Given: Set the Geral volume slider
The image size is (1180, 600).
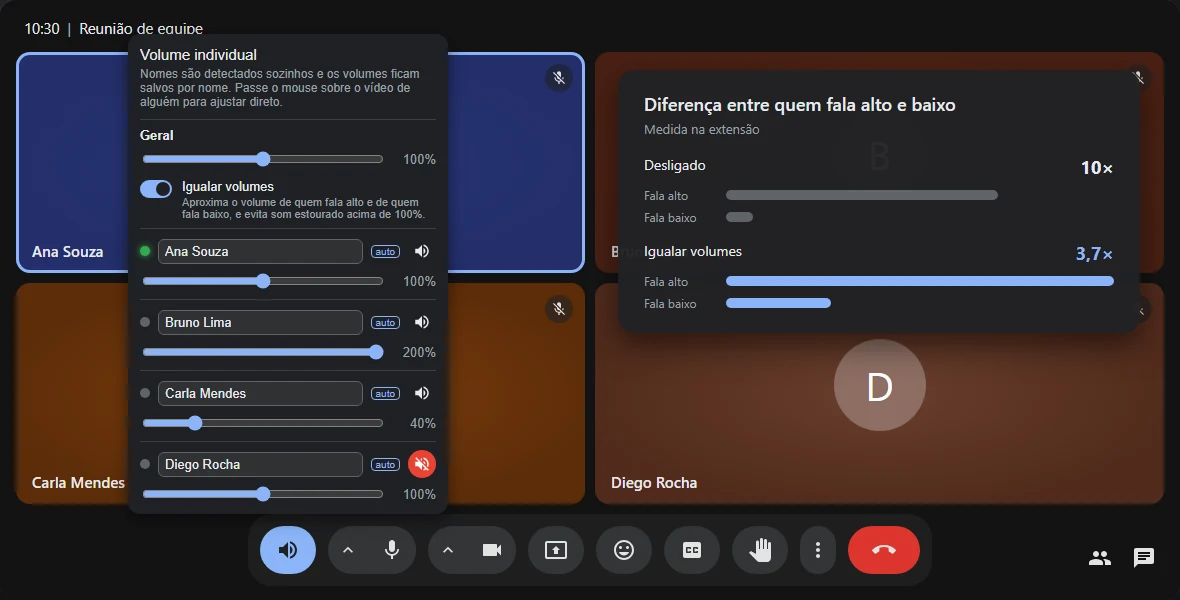Looking at the screenshot, I should (263, 159).
